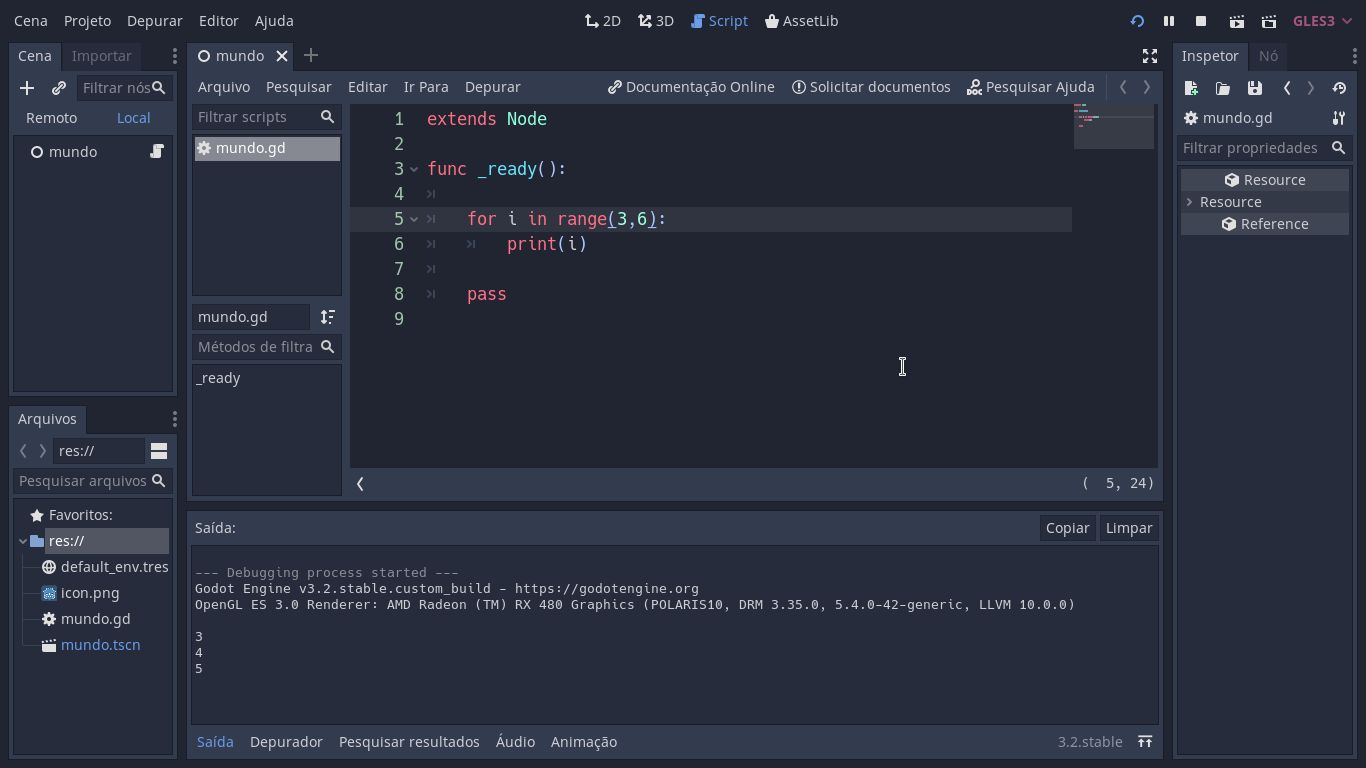This screenshot has width=1366, height=768.
Task: Select mundo.tscn in file system
Action: pos(100,645)
